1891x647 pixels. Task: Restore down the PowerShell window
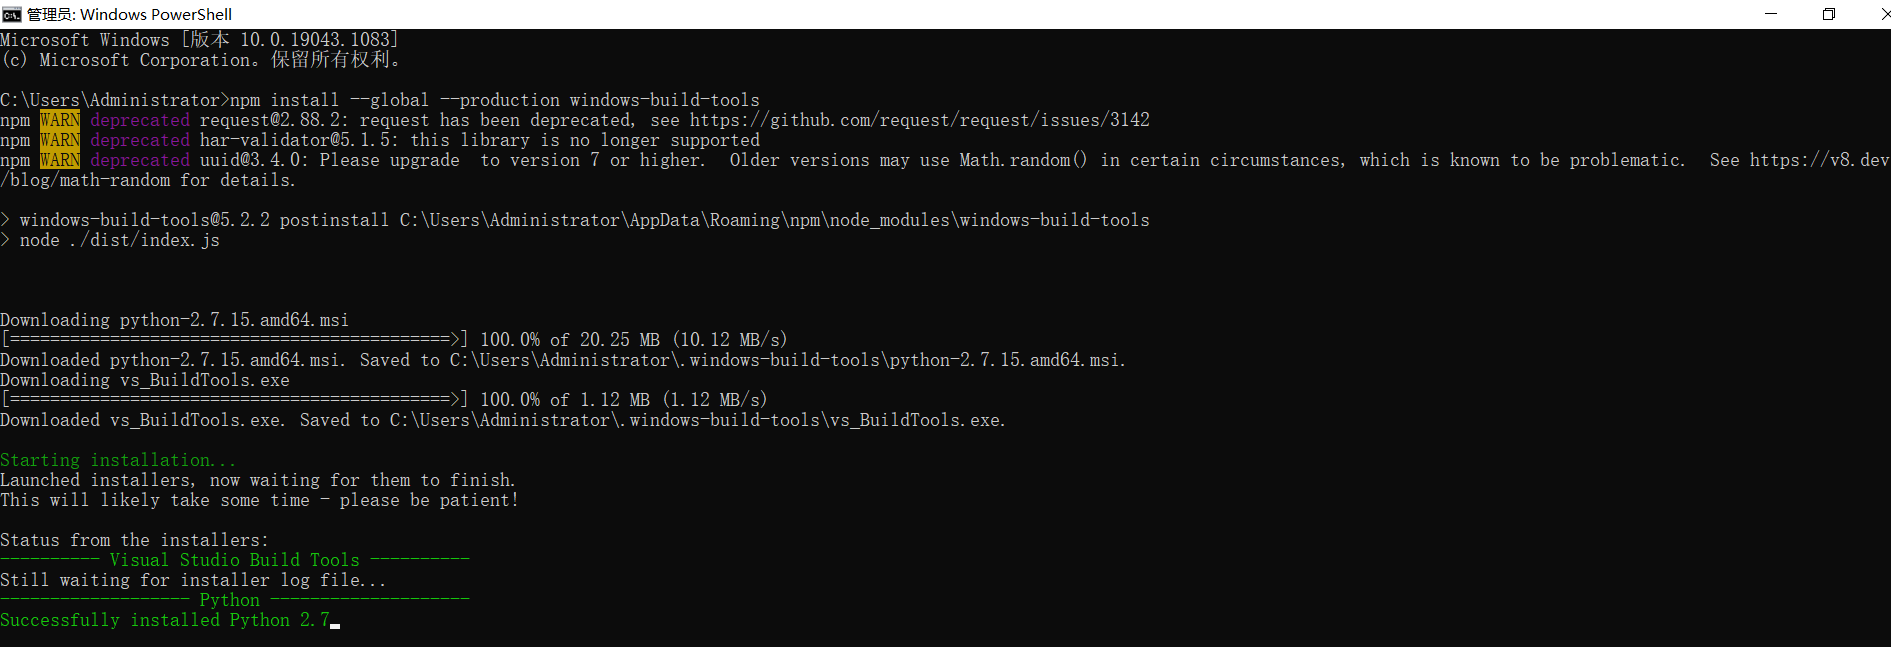[1828, 14]
